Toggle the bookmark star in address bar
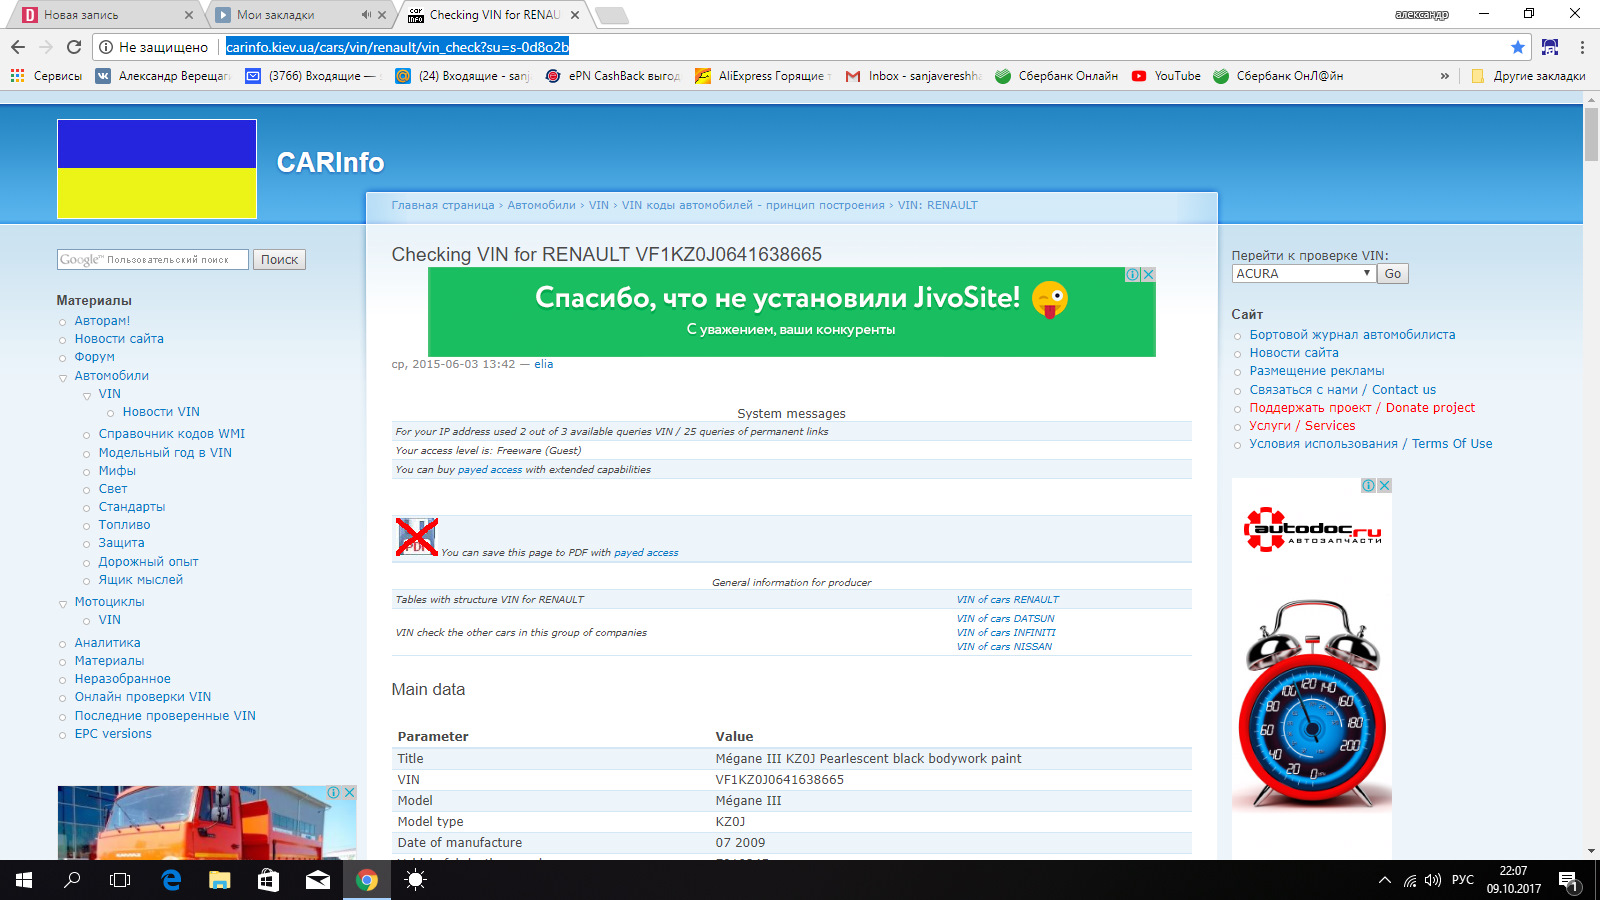Viewport: 1600px width, 900px height. click(x=1518, y=47)
